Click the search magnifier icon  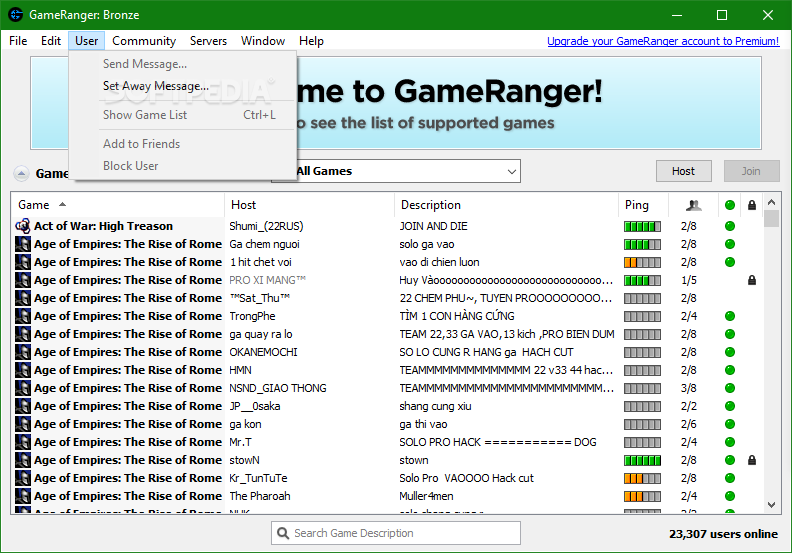click(x=283, y=533)
